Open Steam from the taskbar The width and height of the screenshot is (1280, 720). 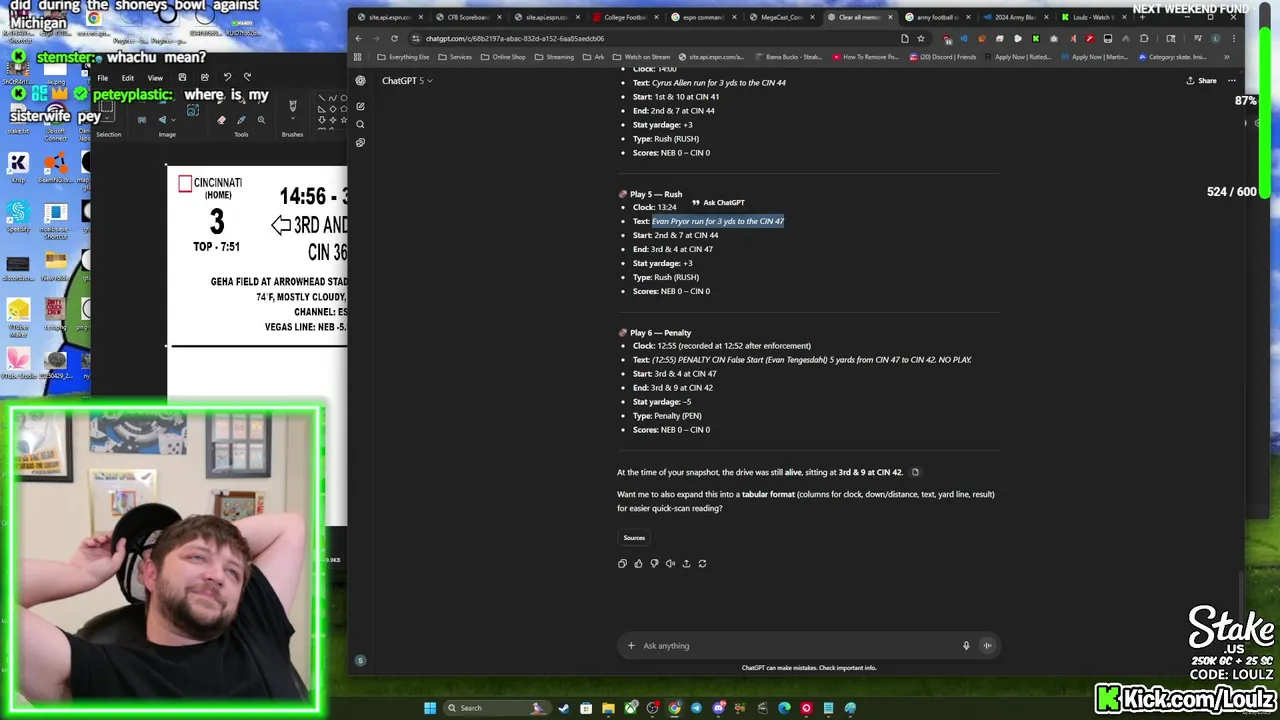[x=564, y=708]
